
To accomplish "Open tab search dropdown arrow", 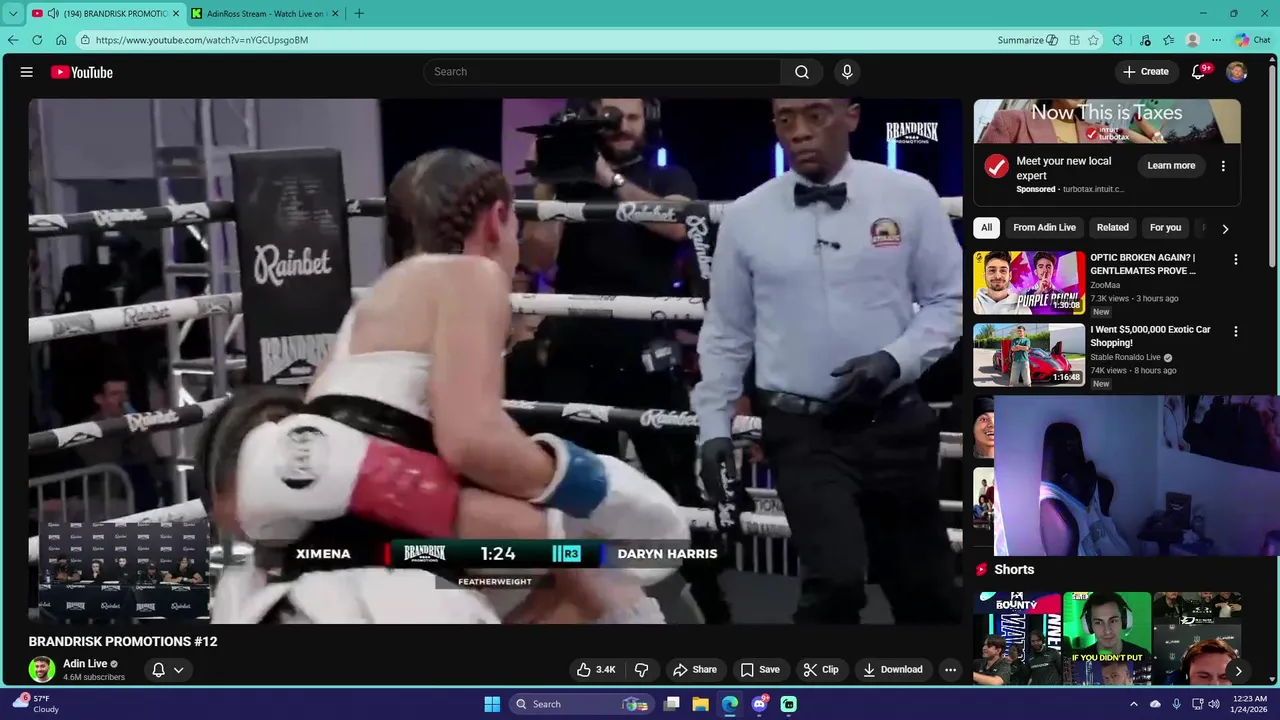I will tap(13, 14).
